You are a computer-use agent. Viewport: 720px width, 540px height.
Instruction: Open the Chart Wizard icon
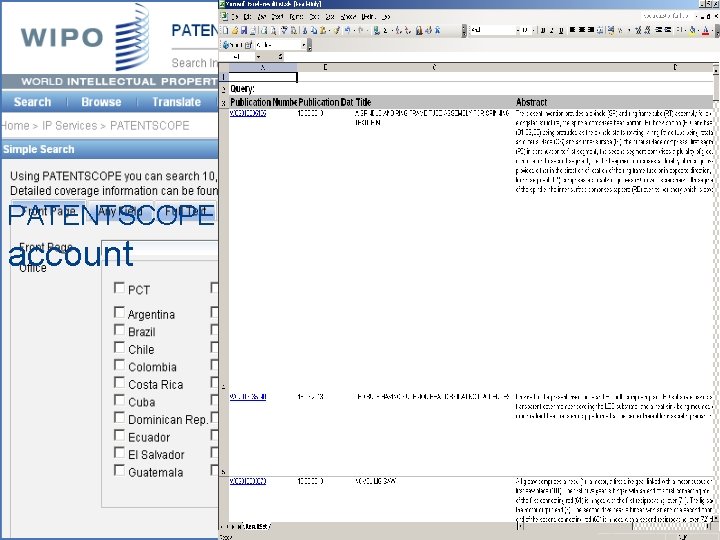(418, 30)
